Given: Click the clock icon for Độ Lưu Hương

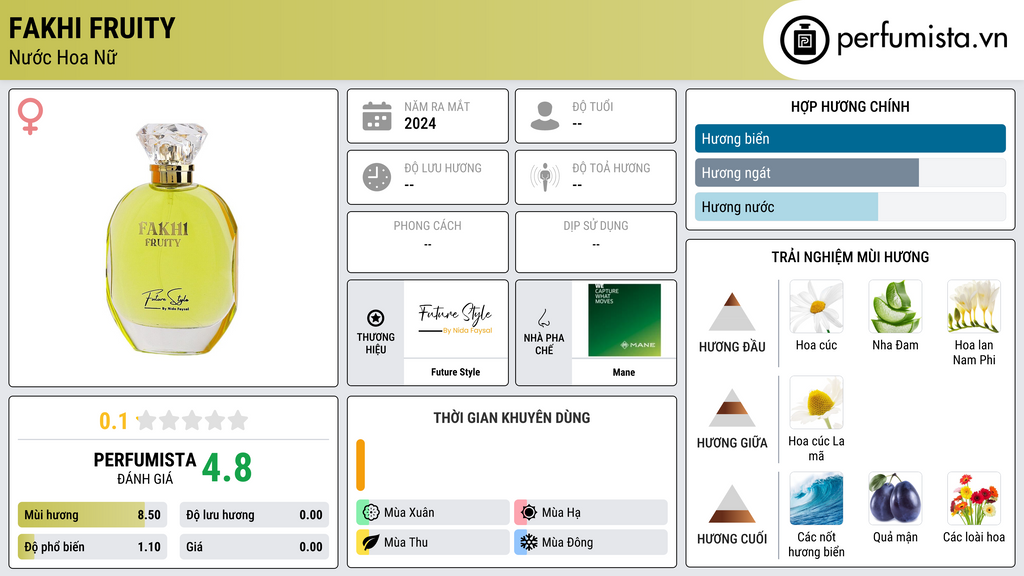Looking at the screenshot, I should 377,177.
